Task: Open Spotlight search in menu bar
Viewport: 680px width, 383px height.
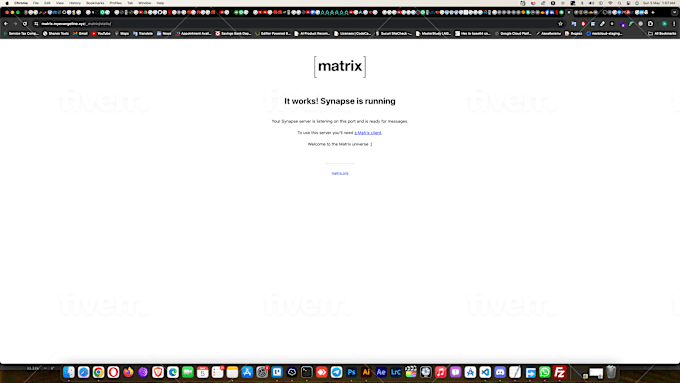Action: pos(619,3)
